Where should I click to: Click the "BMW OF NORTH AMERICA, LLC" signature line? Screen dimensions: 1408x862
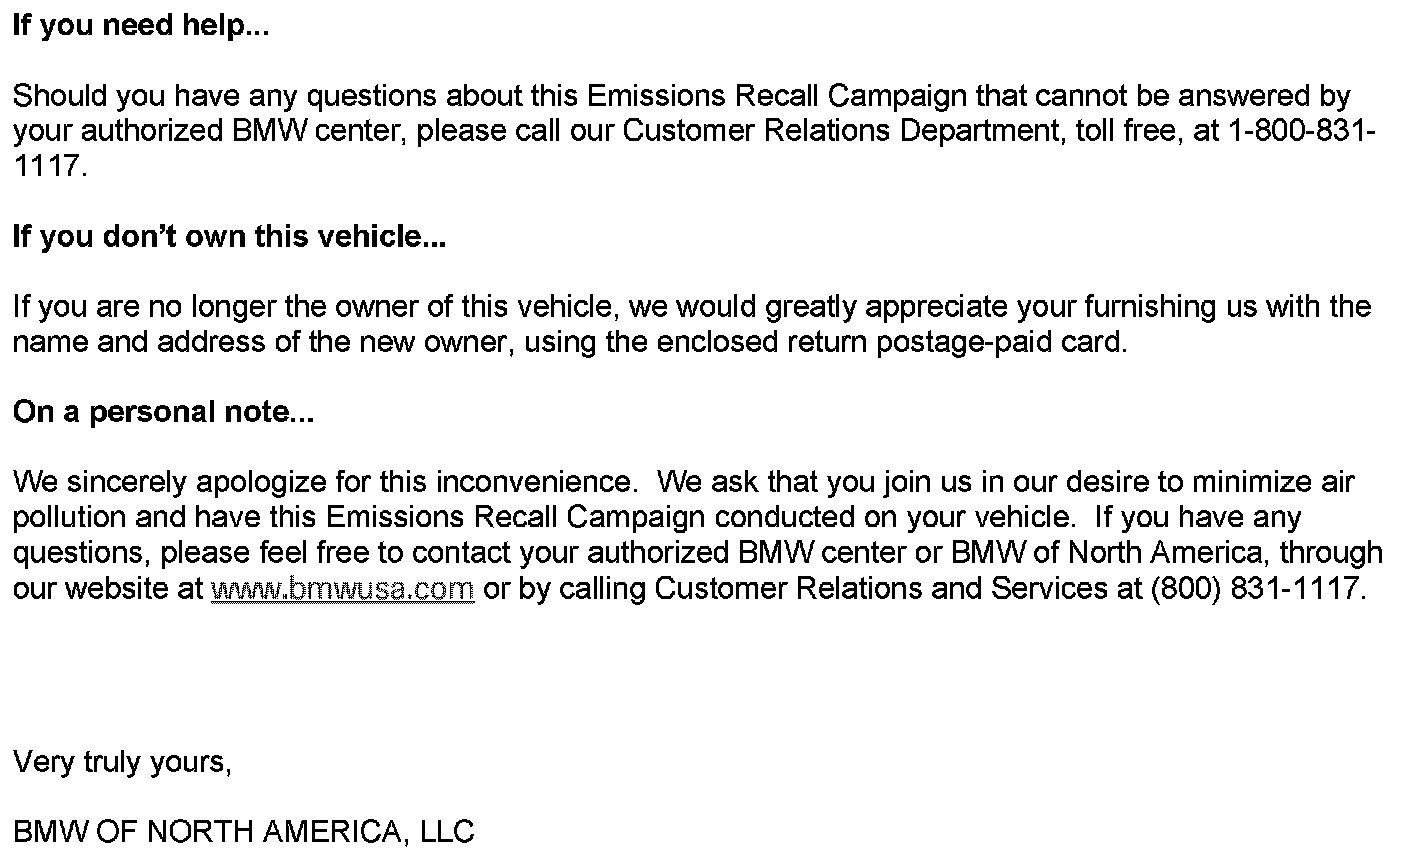click(243, 832)
